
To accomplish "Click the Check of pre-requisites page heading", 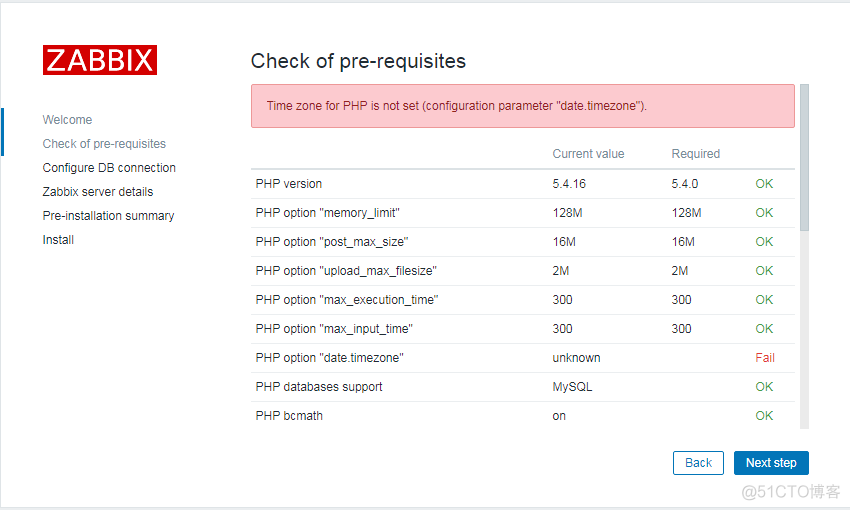I will point(358,61).
